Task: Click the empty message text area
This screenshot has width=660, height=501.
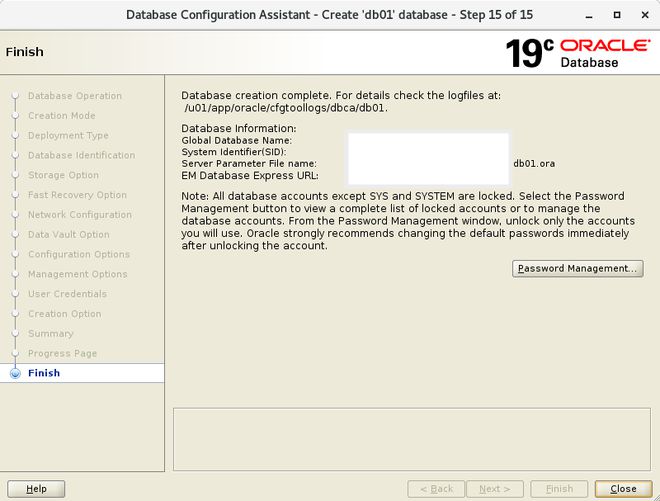Action: 412,439
